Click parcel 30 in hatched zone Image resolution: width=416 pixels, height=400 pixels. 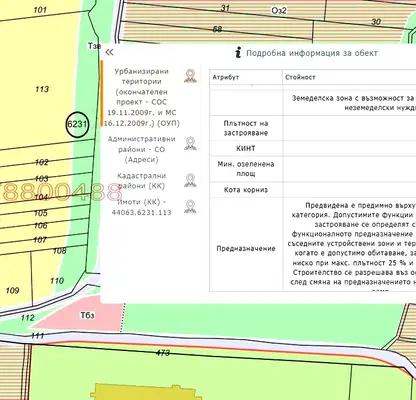click(376, 22)
